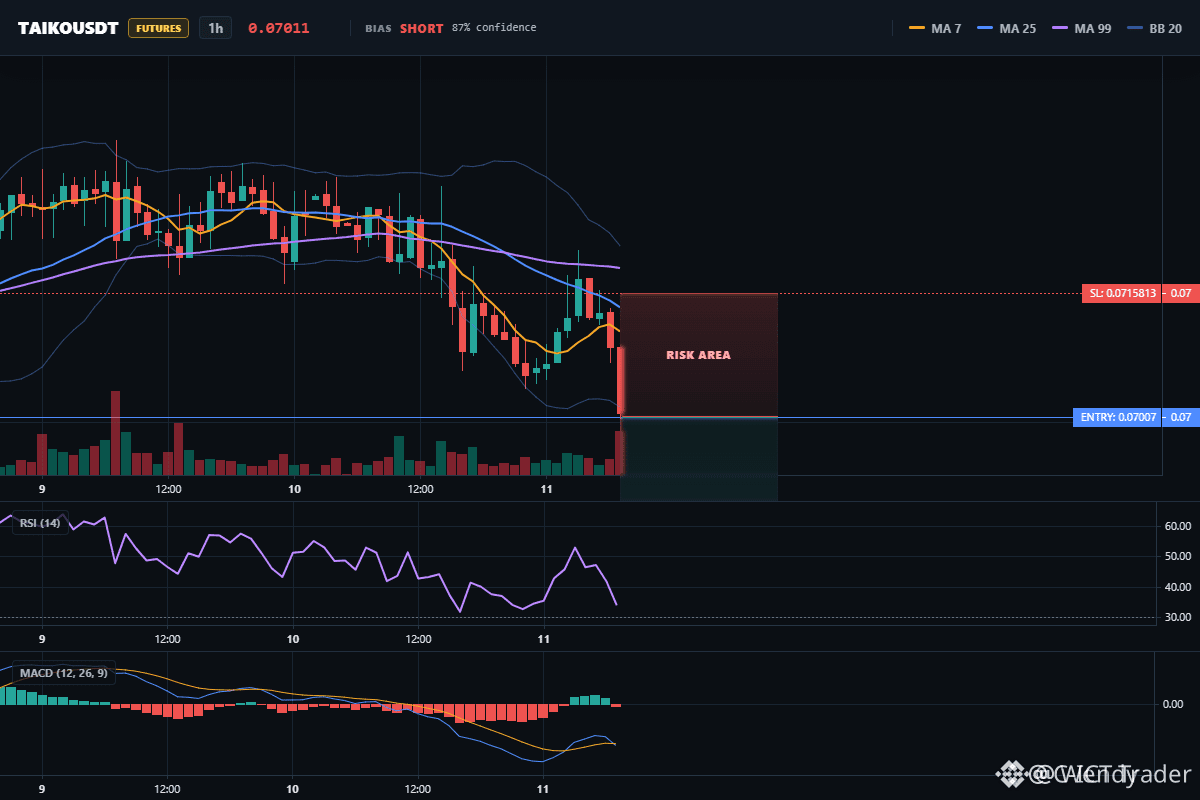The width and height of the screenshot is (1200, 800).
Task: Click the 0.07011 price value
Action: (x=279, y=28)
